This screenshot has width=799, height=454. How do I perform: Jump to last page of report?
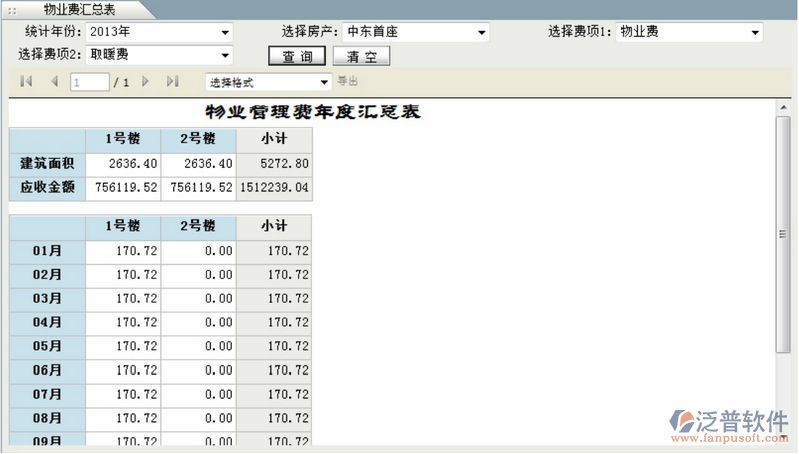[x=172, y=81]
